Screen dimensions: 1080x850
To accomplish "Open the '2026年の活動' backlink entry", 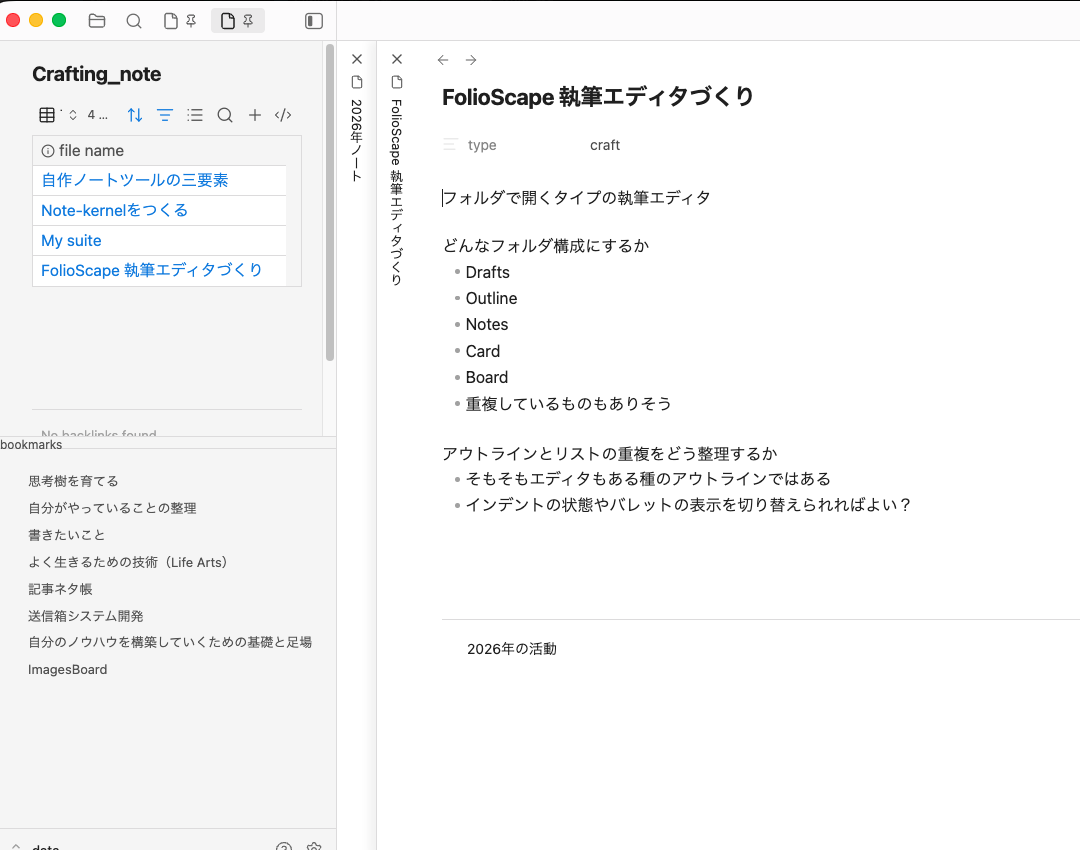I will [512, 649].
